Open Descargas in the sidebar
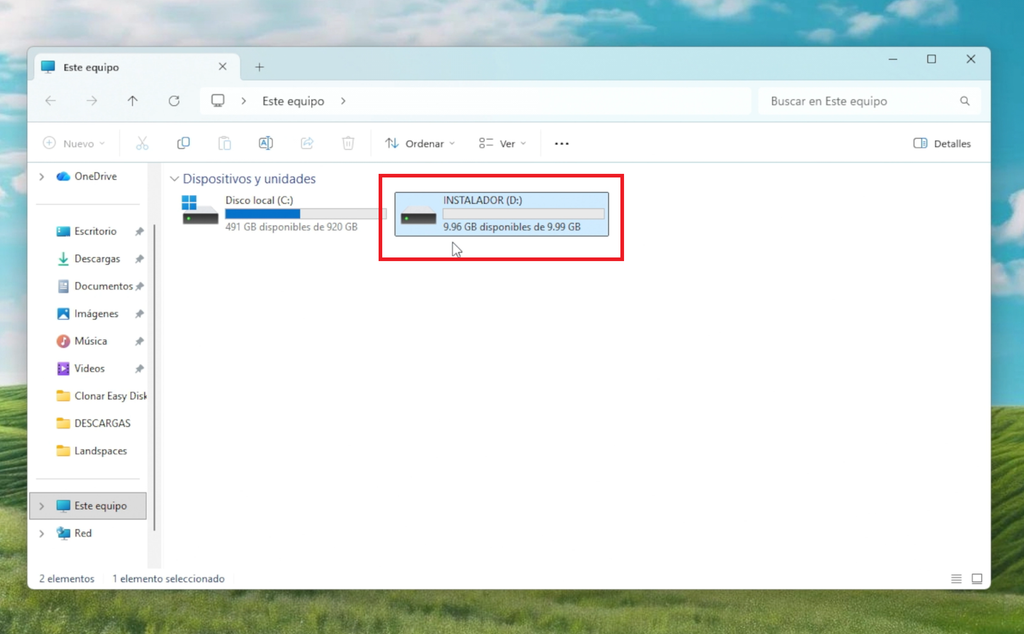This screenshot has height=634, width=1024. coord(97,259)
